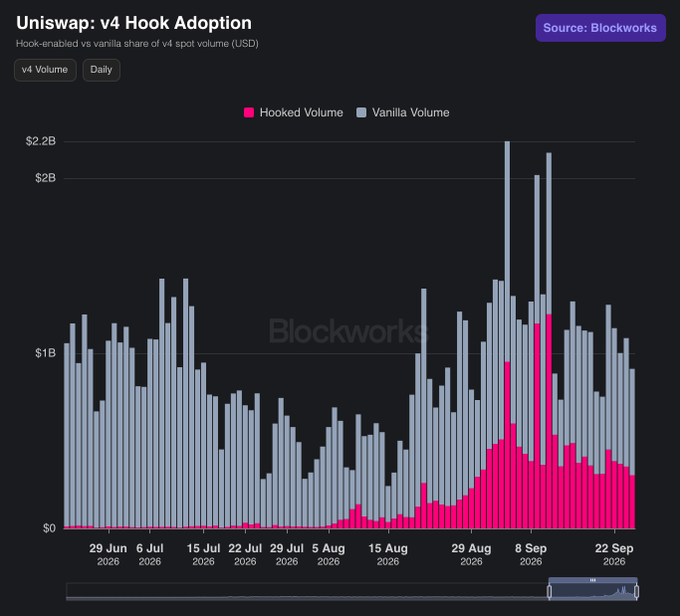Click the $1B y-axis label

46,353
